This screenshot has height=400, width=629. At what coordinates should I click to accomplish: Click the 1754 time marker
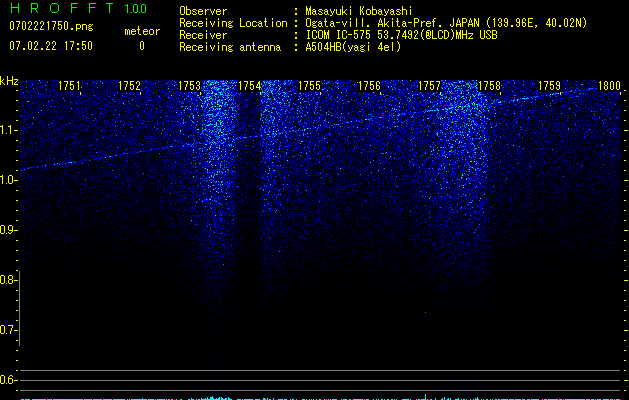coord(250,86)
